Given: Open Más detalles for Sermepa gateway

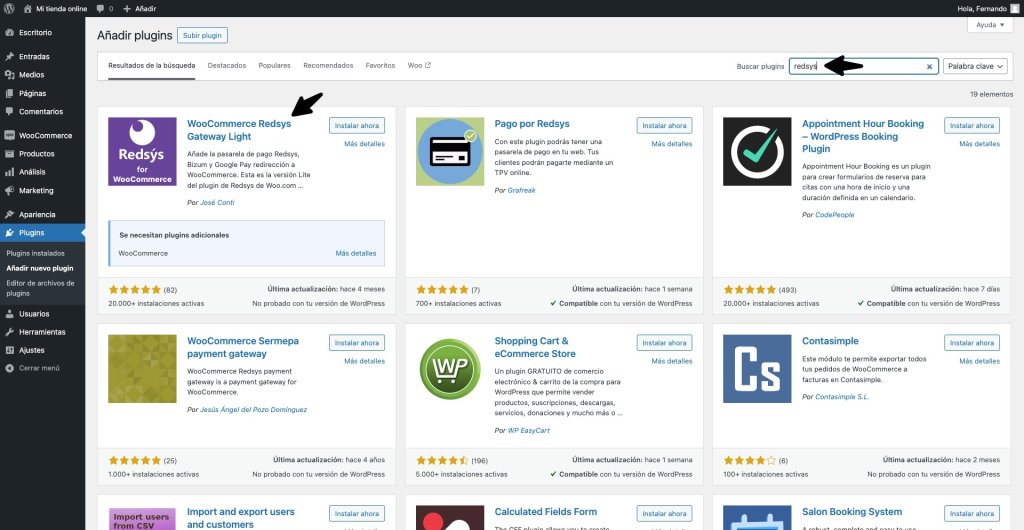Looking at the screenshot, I should coord(364,361).
